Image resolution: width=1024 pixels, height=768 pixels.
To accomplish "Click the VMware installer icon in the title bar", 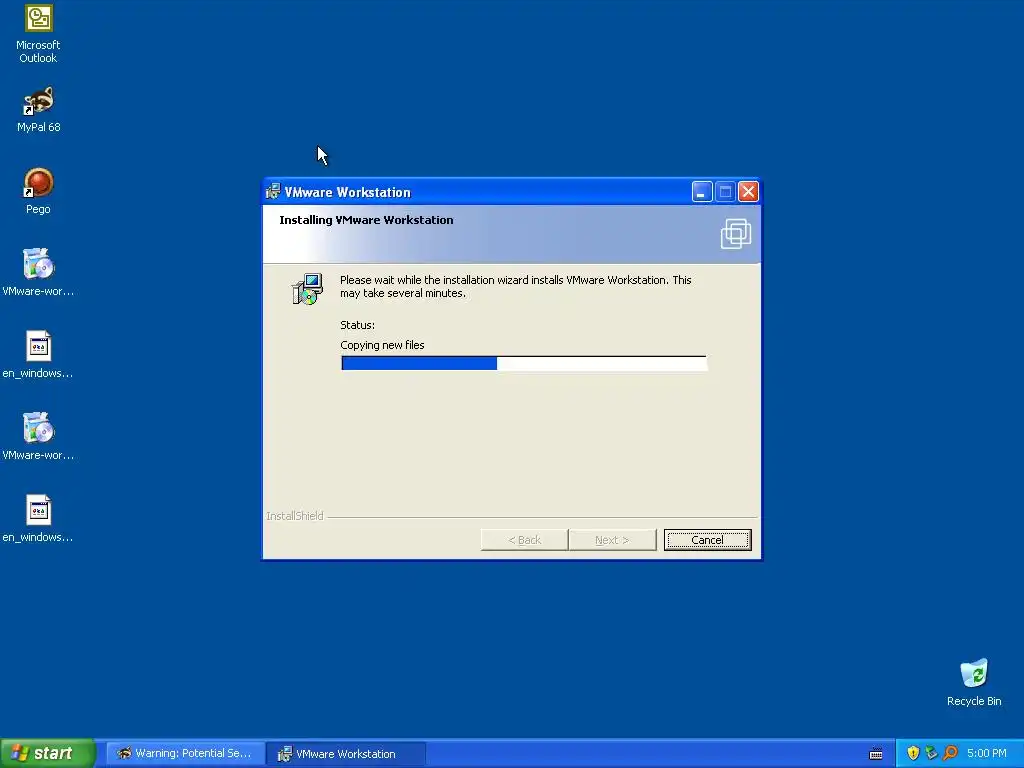I will pyautogui.click(x=273, y=191).
